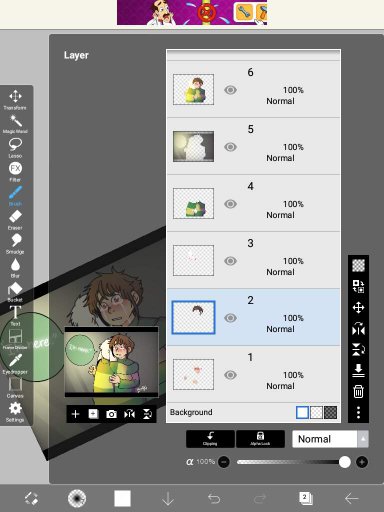Open the FX Filter tool
Screen dimensions: 384x512
[15, 172]
